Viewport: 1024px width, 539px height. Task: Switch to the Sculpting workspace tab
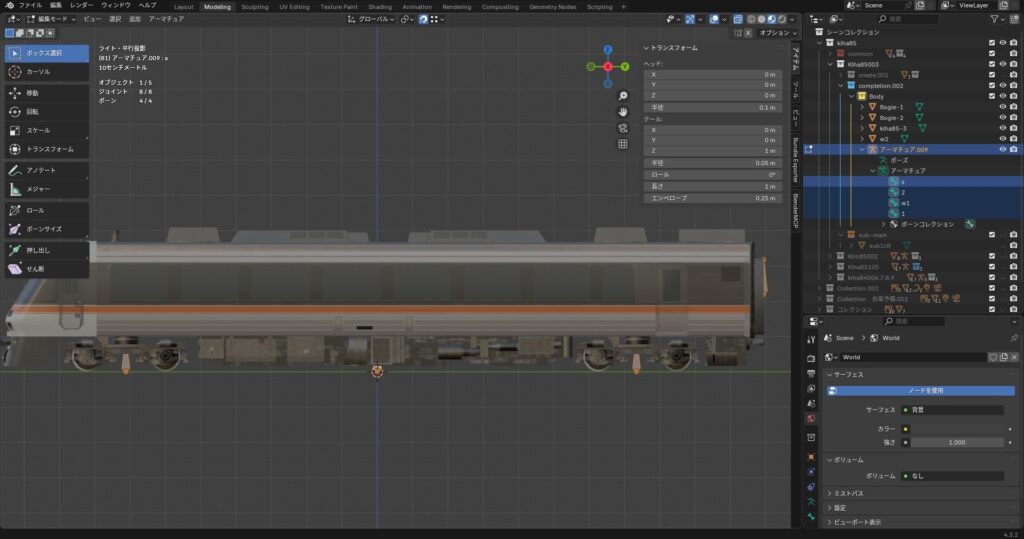tap(255, 6)
